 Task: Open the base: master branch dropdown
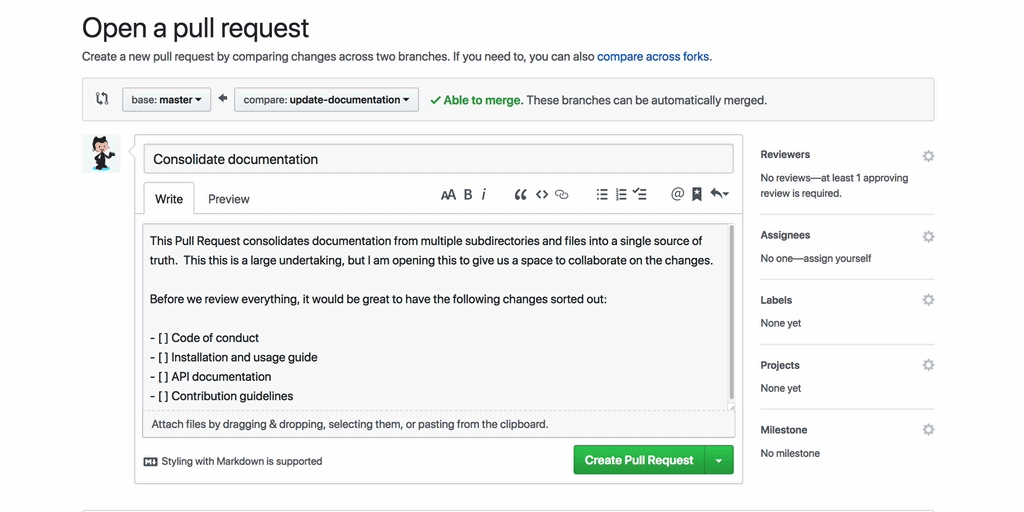coord(166,100)
